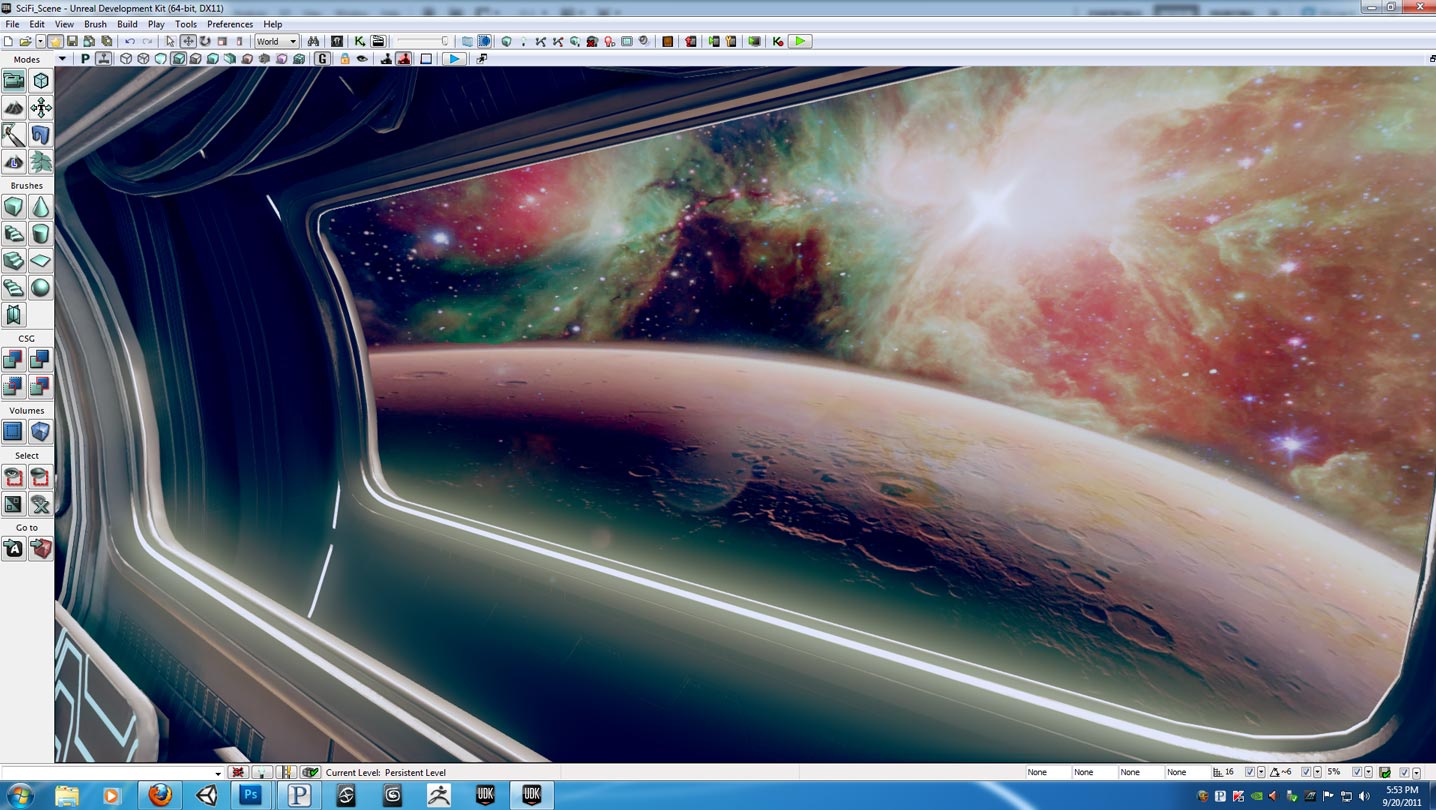Viewport: 1436px width, 810px height.
Task: Open the View menu
Action: tap(64, 24)
